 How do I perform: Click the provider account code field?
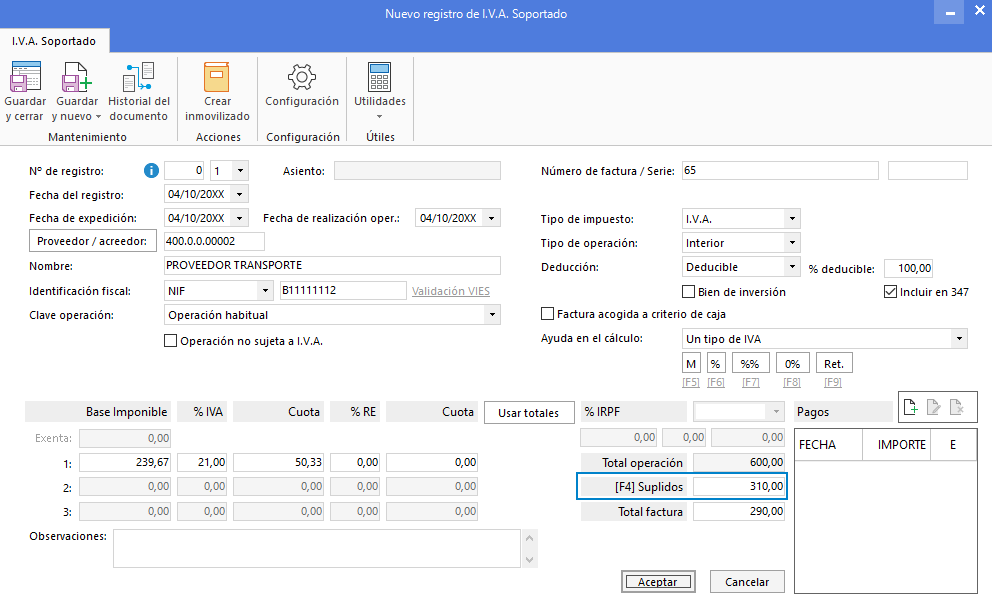click(x=214, y=241)
